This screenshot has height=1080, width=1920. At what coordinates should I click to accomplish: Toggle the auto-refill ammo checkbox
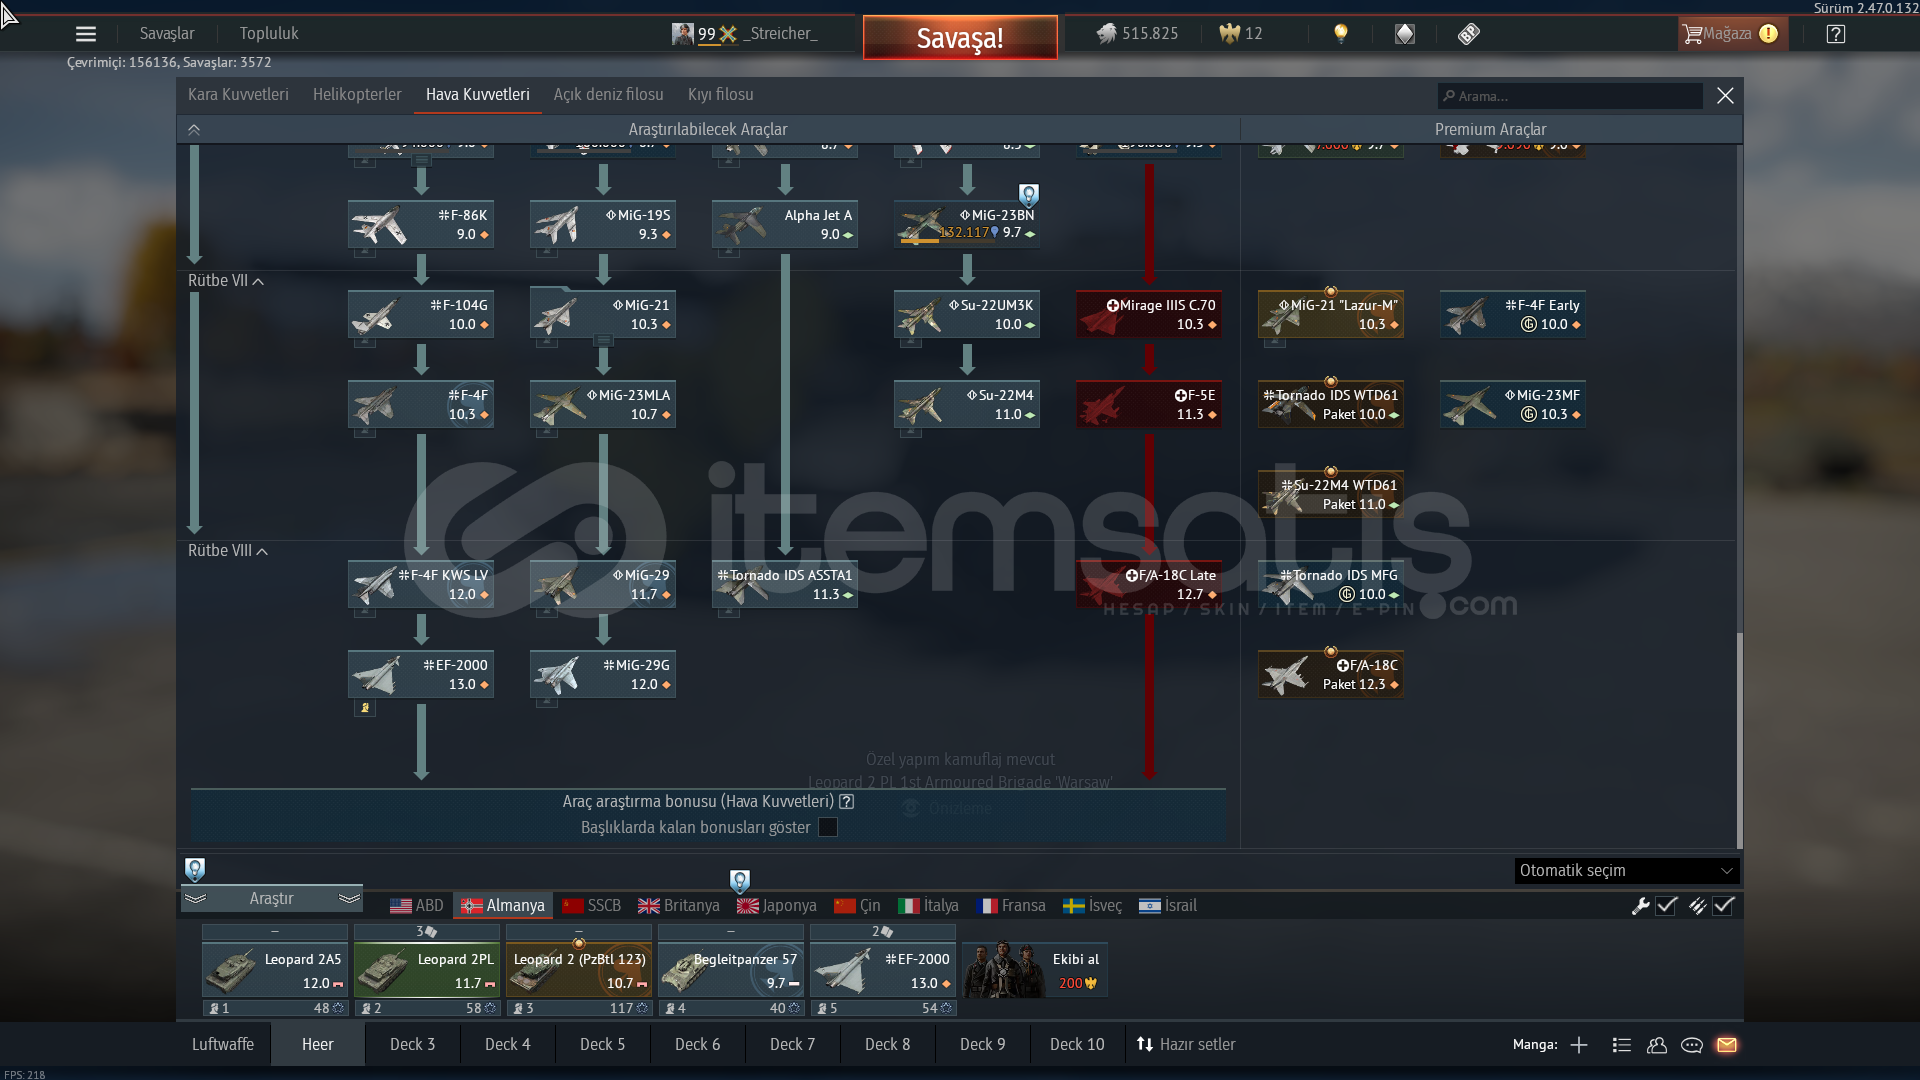[x=1723, y=906]
